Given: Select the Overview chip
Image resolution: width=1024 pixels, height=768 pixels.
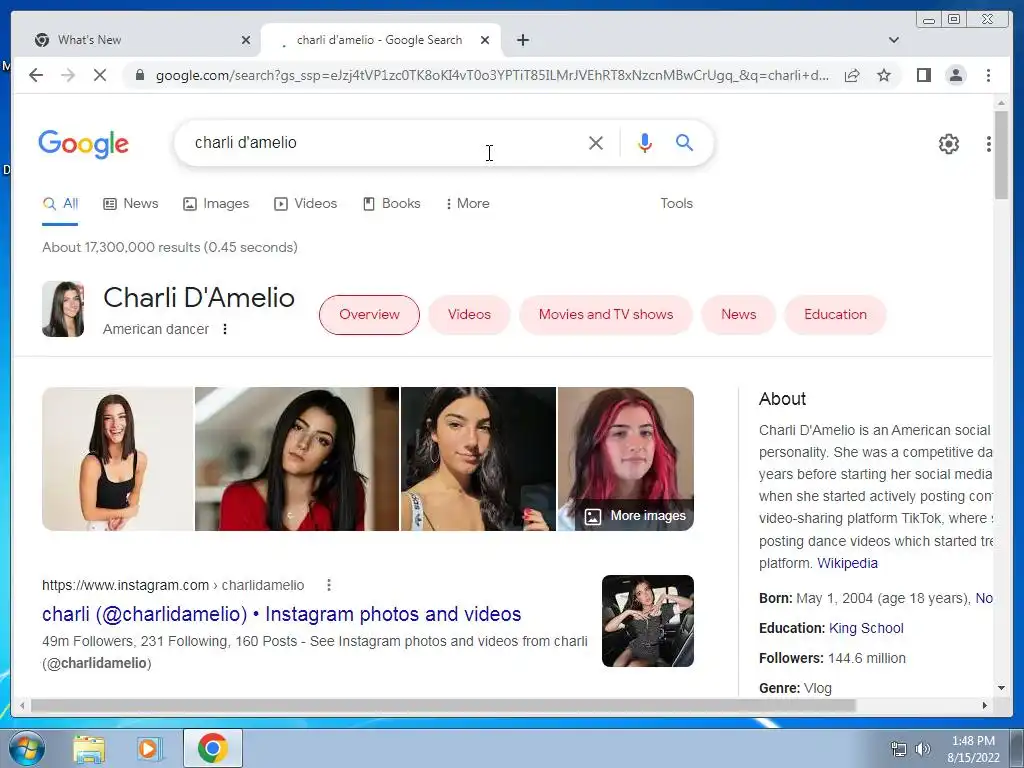Looking at the screenshot, I should [369, 315].
